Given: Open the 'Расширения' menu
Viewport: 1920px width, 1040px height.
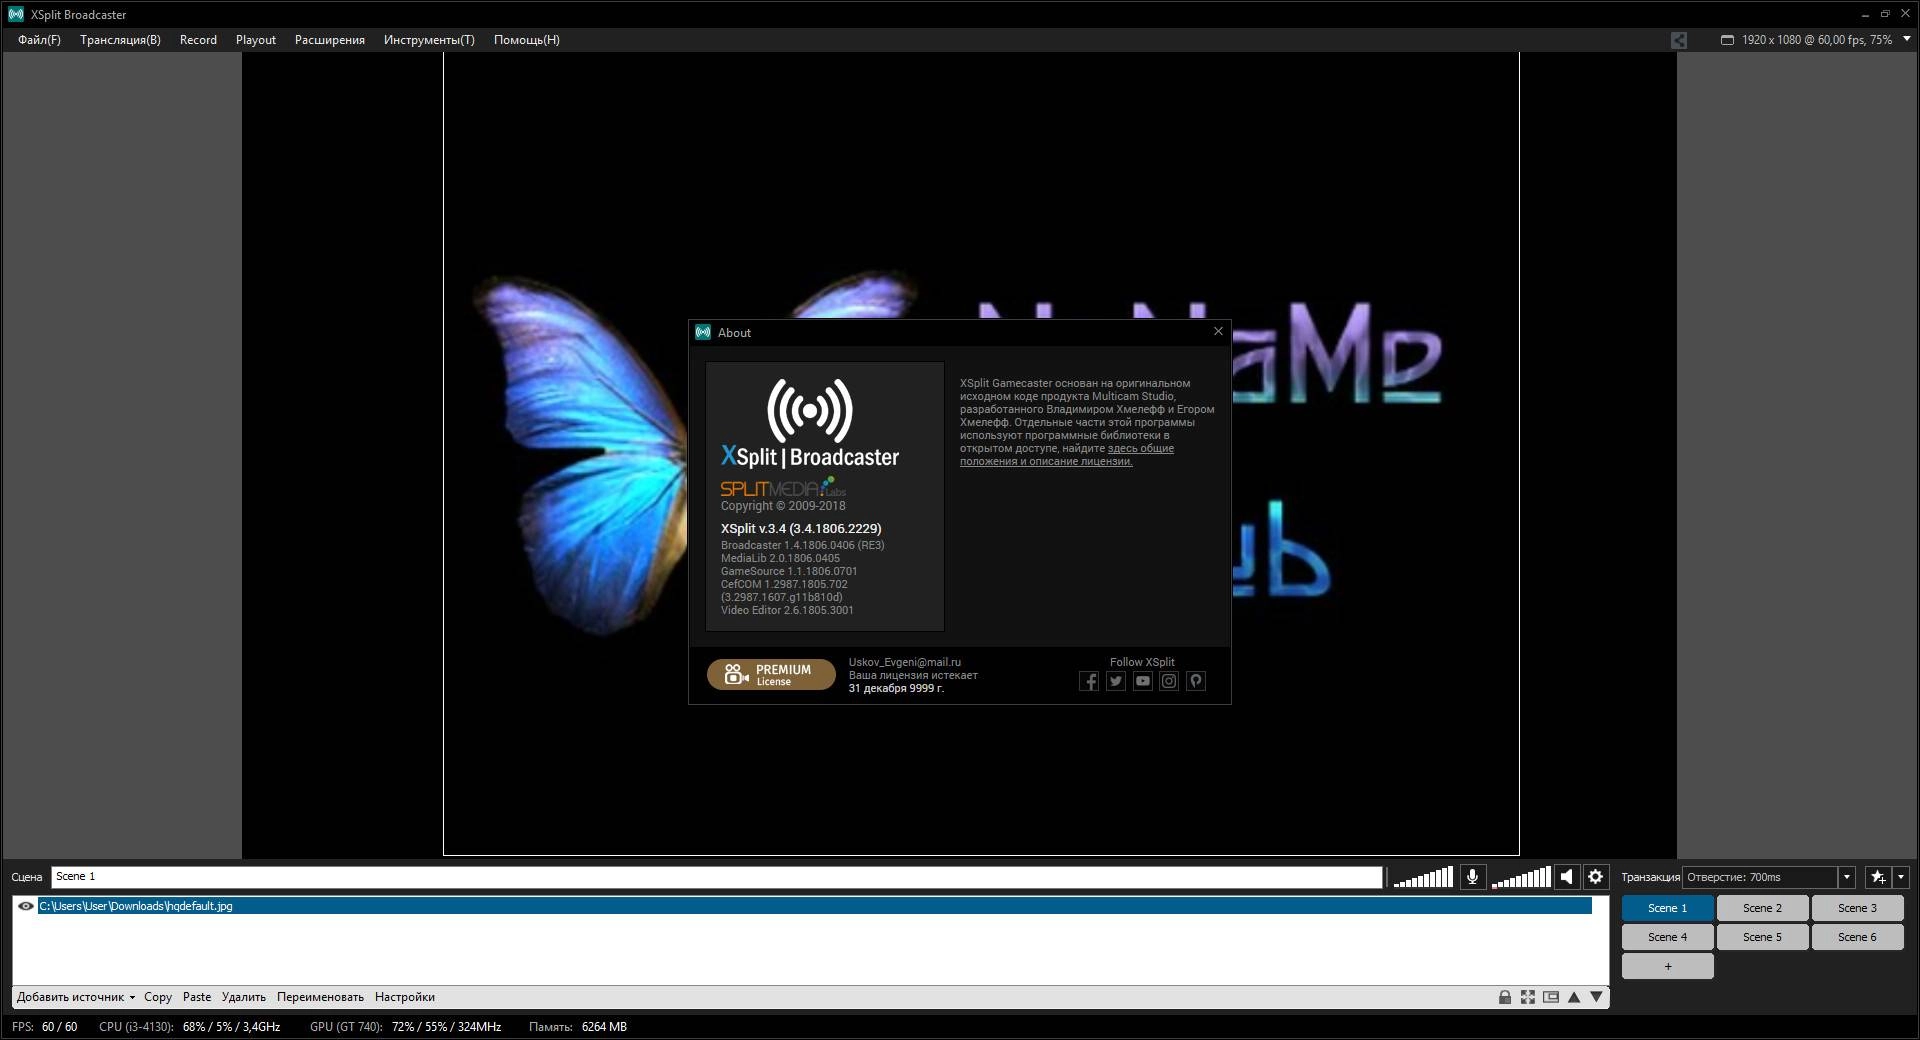Looking at the screenshot, I should [x=330, y=40].
